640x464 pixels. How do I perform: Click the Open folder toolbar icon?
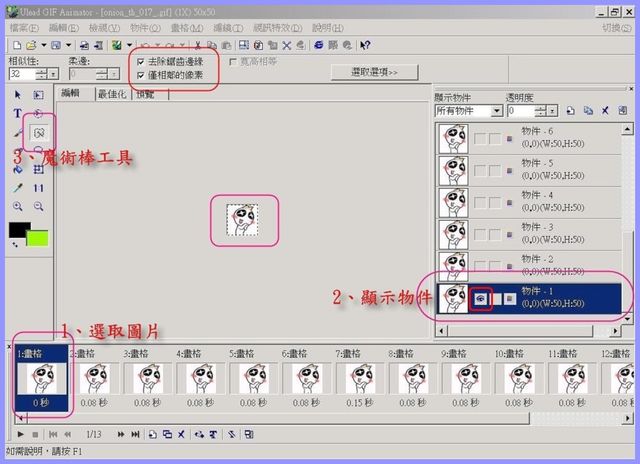(31, 45)
